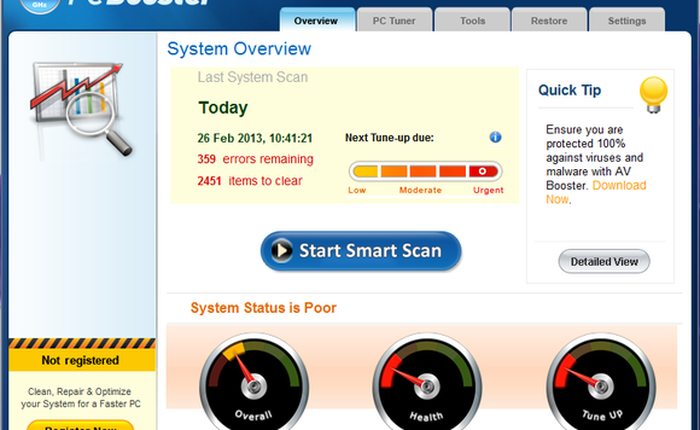Click the play arrow on Start Smart Scan
700x430 pixels.
(283, 251)
